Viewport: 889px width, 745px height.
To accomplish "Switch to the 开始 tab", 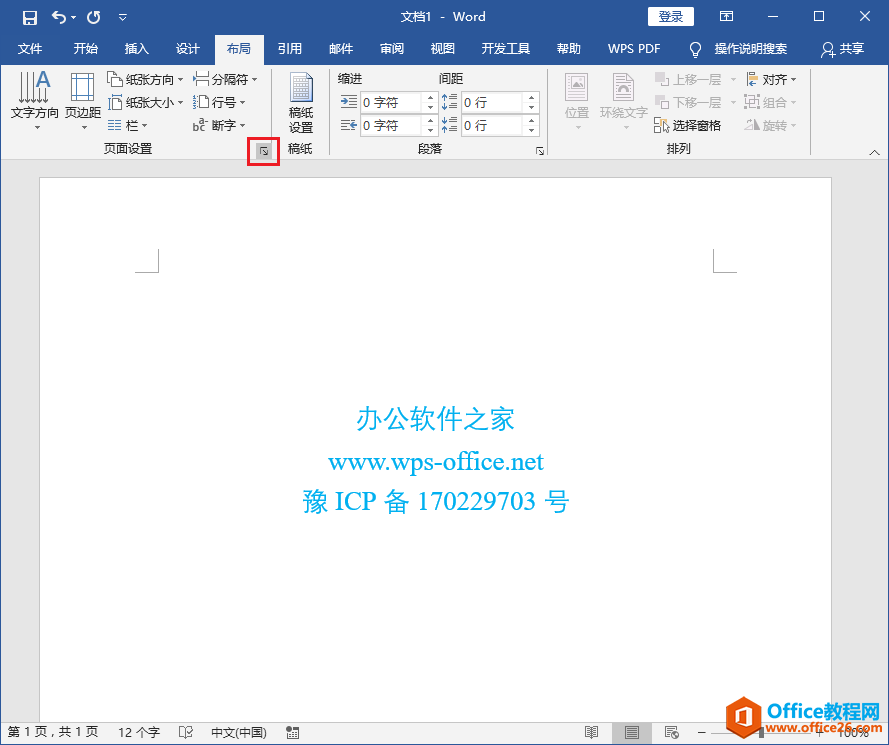I will coord(86,49).
